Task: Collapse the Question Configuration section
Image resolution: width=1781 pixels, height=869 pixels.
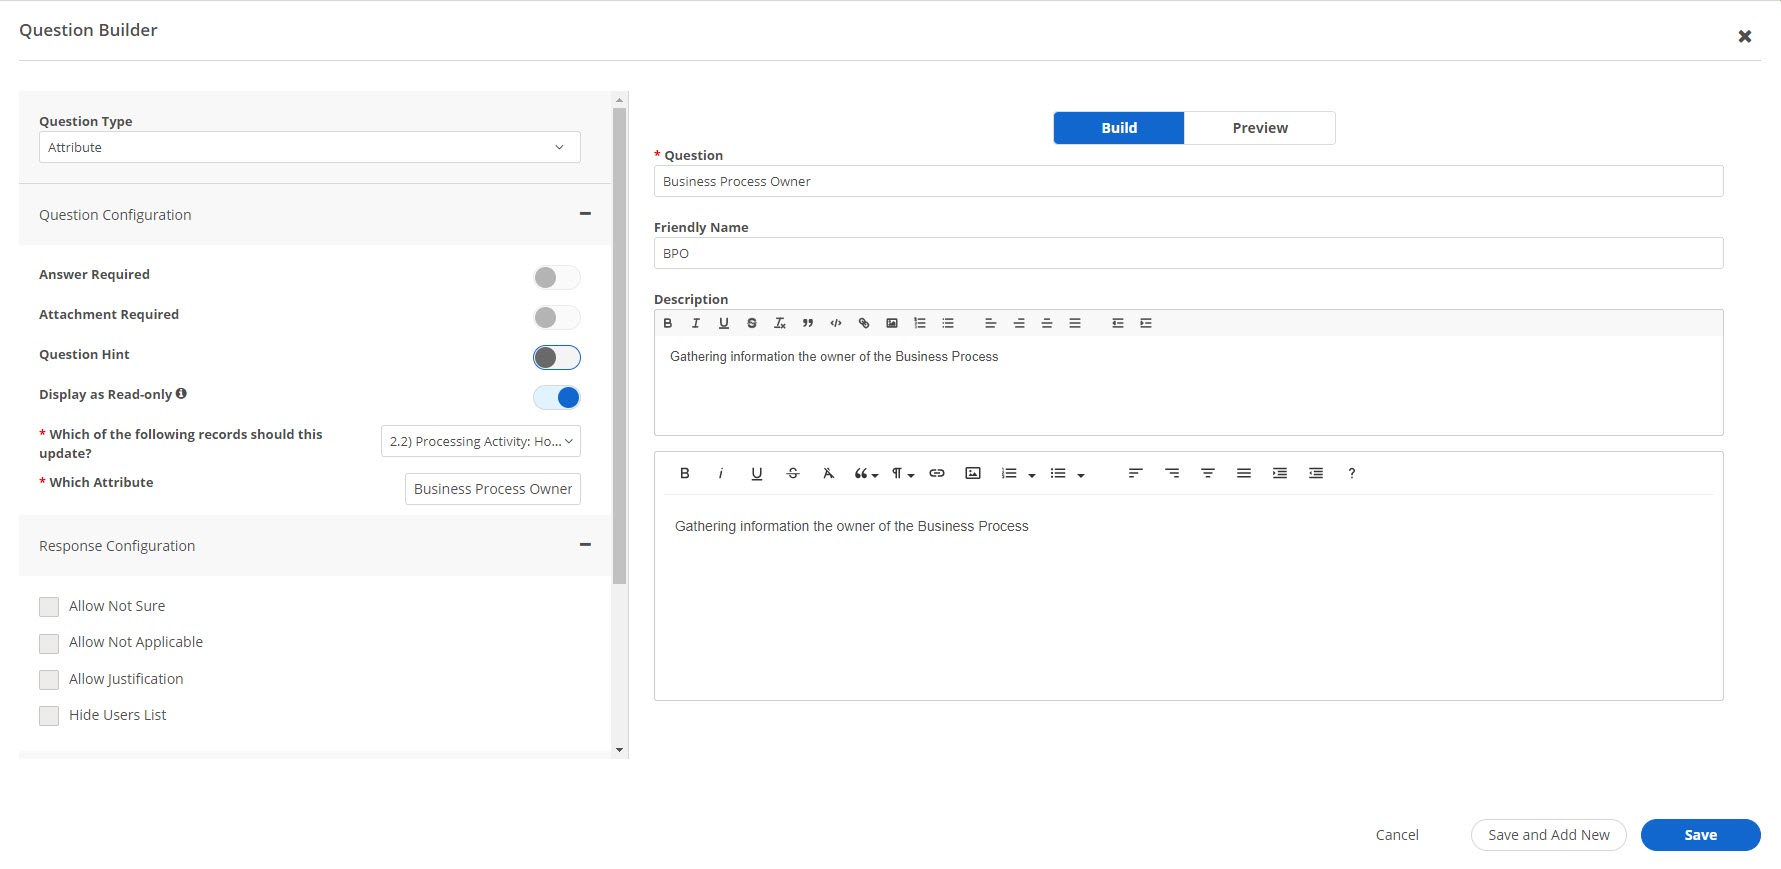Action: point(585,214)
